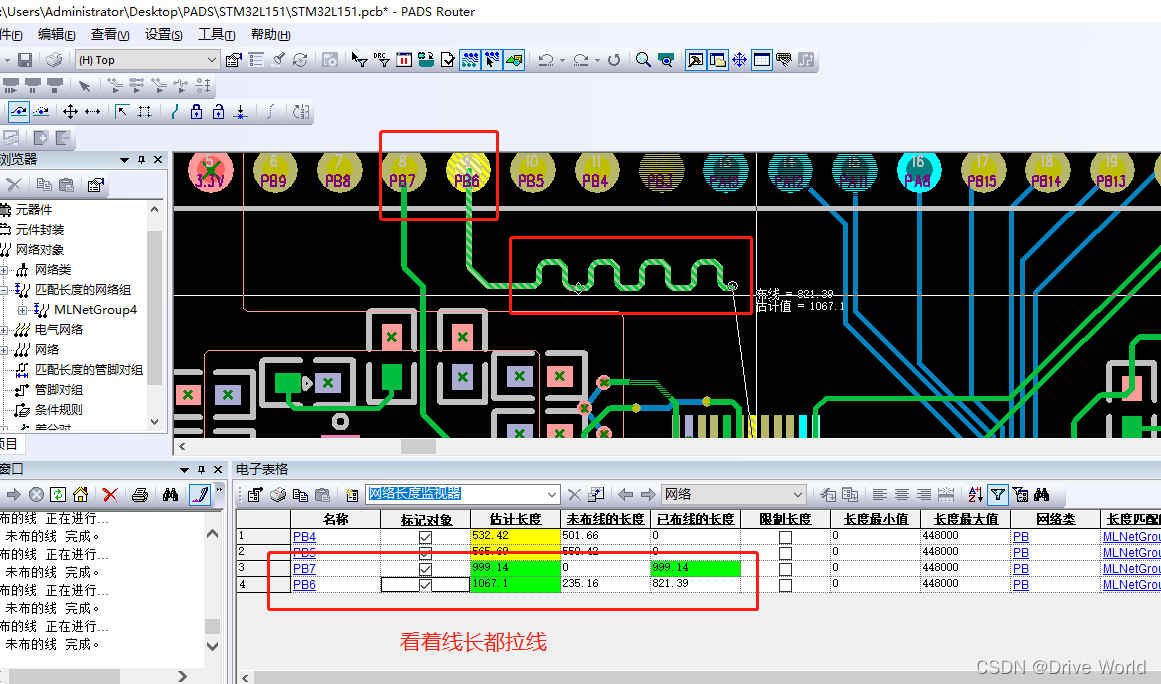Select 条件规则 in the browser tree
1161x684 pixels.
(58, 410)
